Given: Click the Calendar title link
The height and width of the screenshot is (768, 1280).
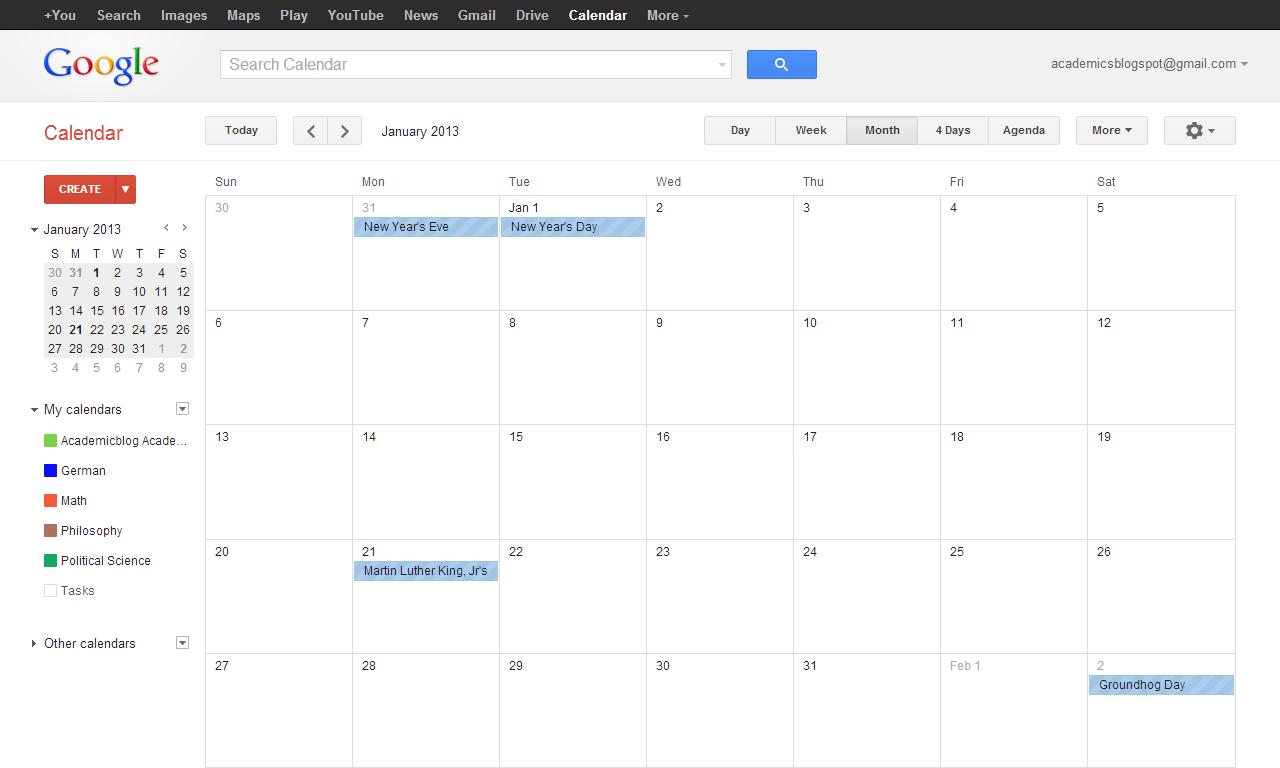Looking at the screenshot, I should [x=83, y=133].
